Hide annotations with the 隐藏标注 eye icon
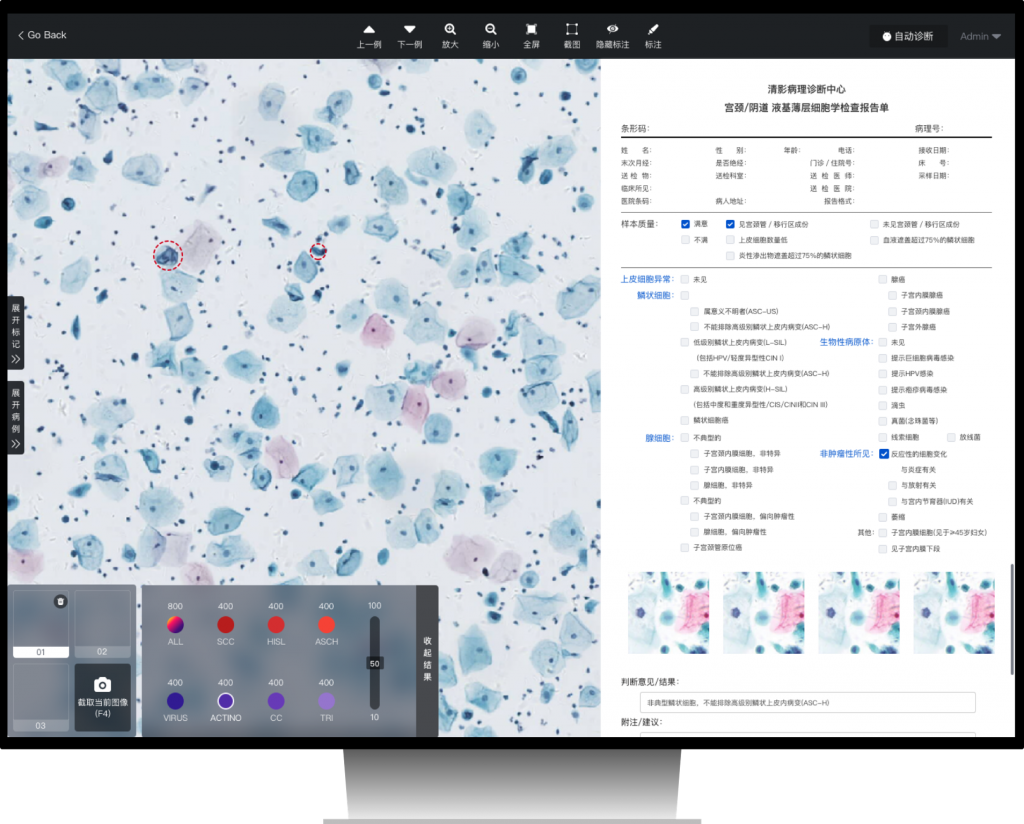Image resolution: width=1024 pixels, height=824 pixels. pyautogui.click(x=613, y=36)
